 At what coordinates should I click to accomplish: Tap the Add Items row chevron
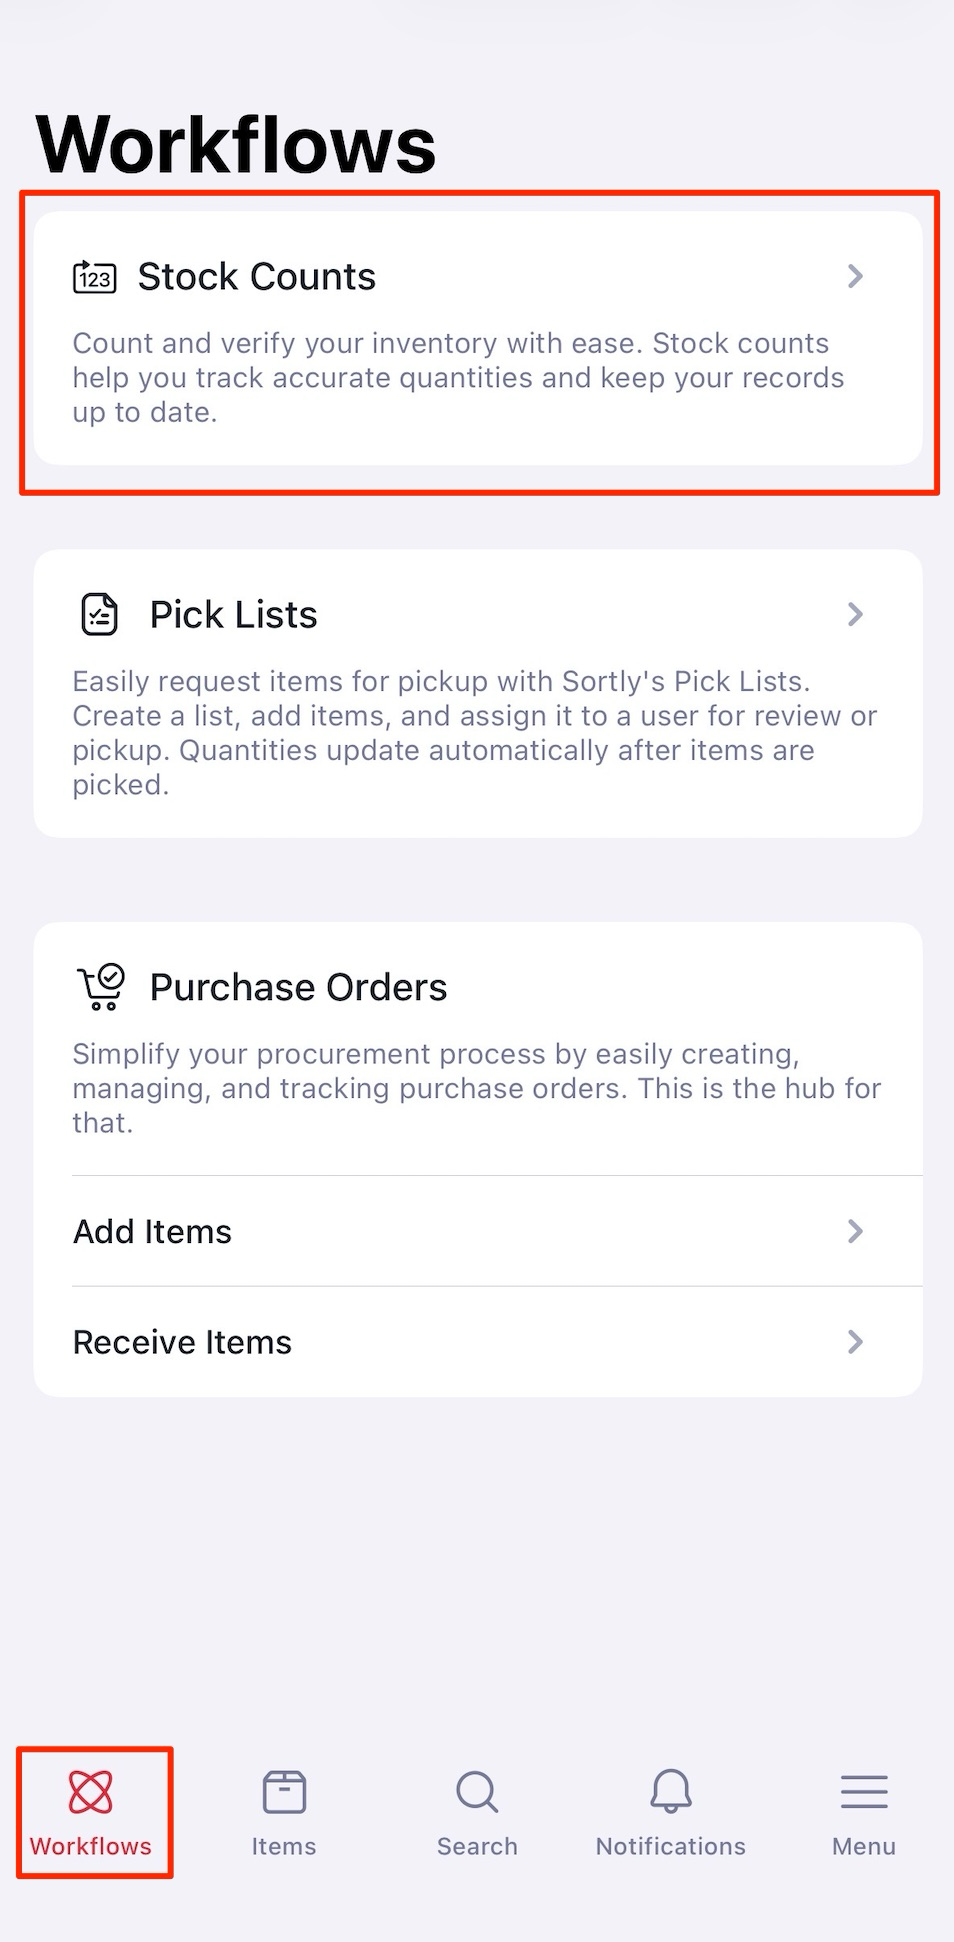pyautogui.click(x=855, y=1231)
